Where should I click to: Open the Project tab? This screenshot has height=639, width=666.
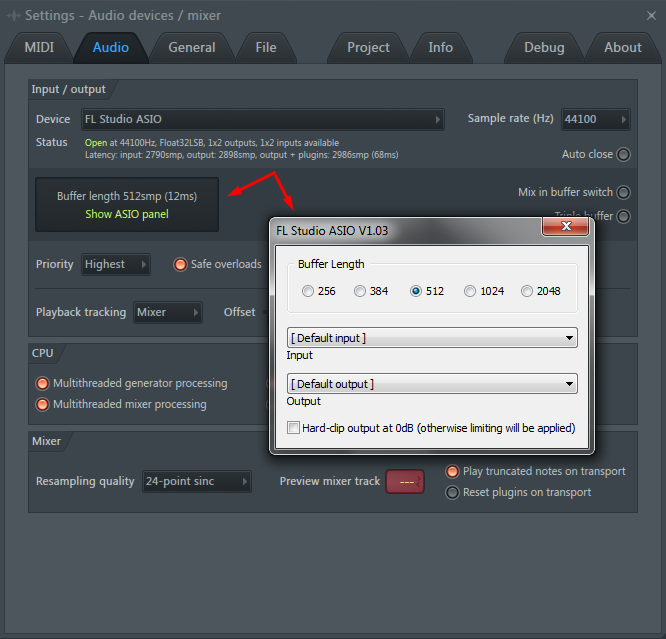click(368, 48)
